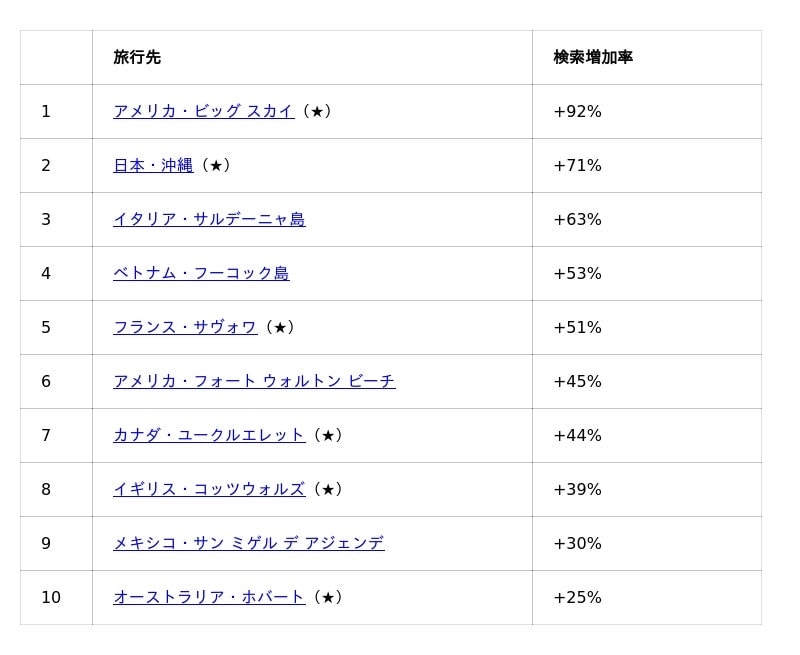Open the アメリカ・ビッグ スカイ link

click(x=203, y=112)
